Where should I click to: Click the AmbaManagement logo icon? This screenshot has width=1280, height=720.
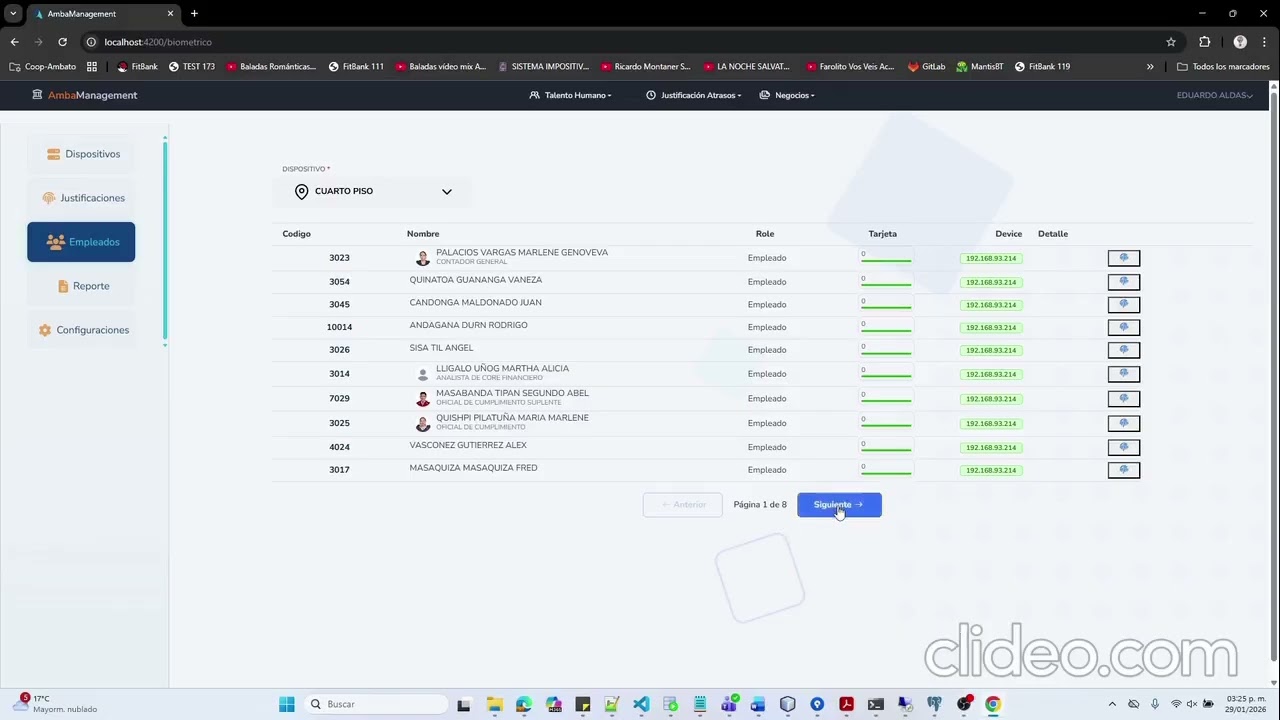(x=37, y=95)
